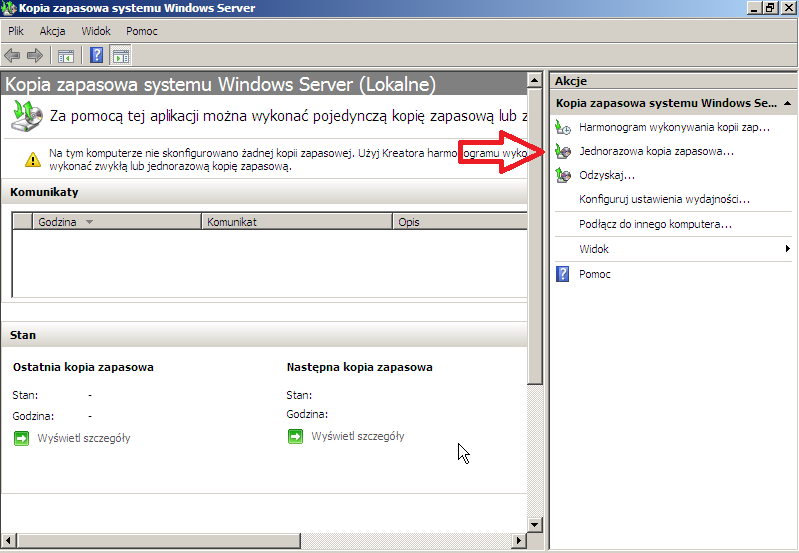Toggle the console tree pane toolbar icon
799x553 pixels.
66,56
